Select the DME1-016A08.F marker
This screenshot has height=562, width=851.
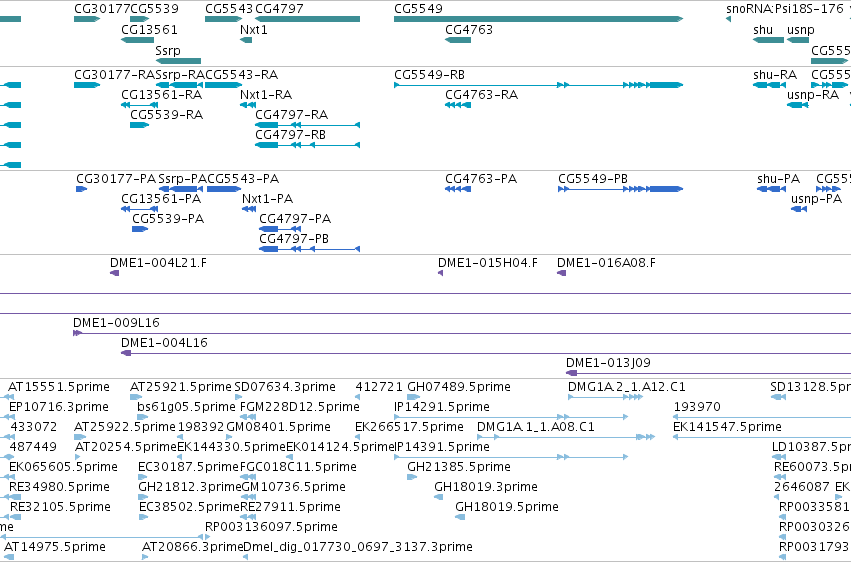(x=562, y=273)
